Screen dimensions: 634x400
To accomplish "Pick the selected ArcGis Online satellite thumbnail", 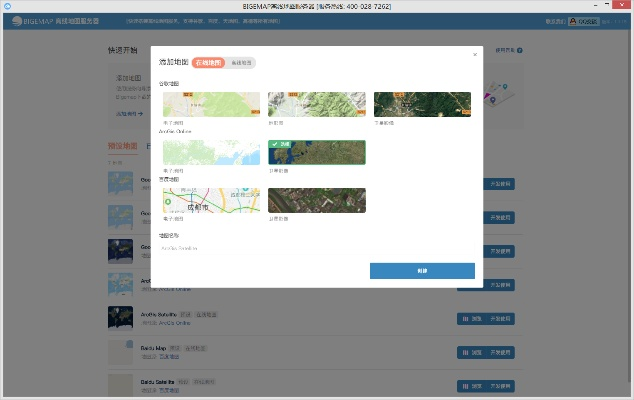I will (x=317, y=152).
